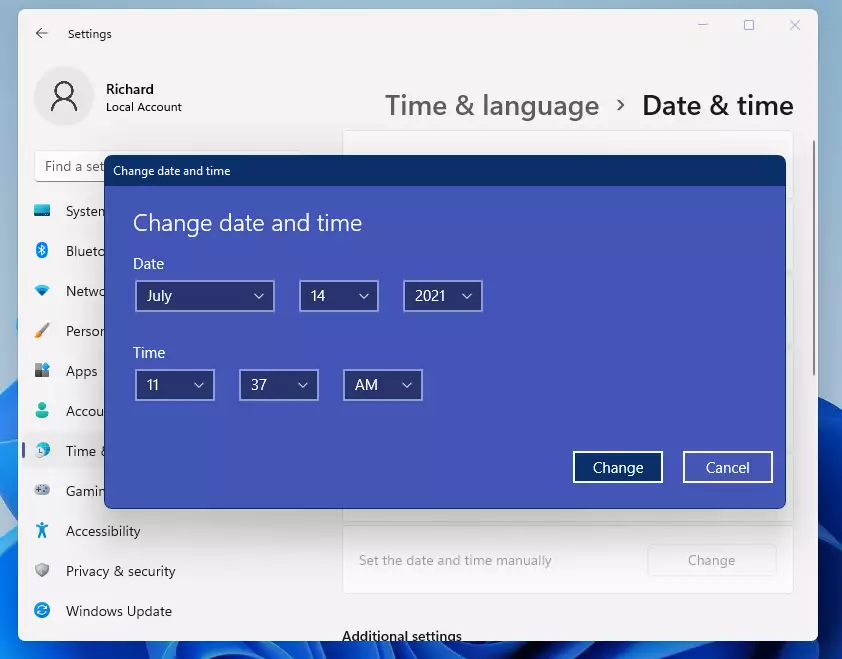
Task: Click the Network wifi icon in sidebar
Action: pyautogui.click(x=42, y=291)
